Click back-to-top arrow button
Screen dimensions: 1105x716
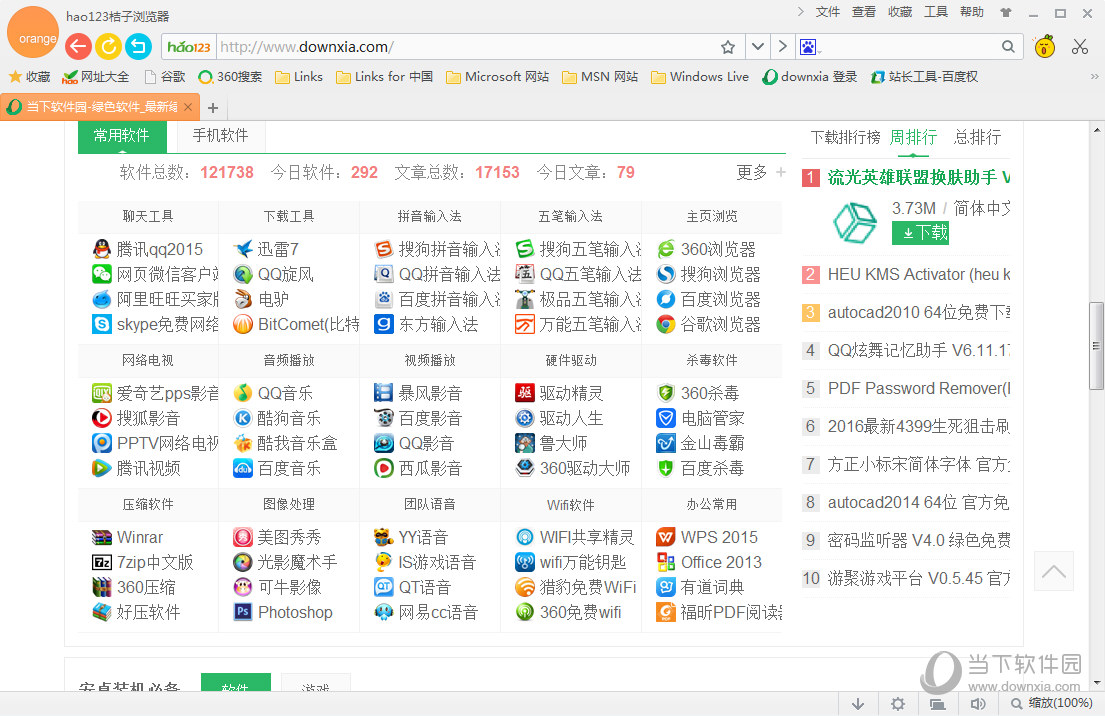(x=1054, y=571)
